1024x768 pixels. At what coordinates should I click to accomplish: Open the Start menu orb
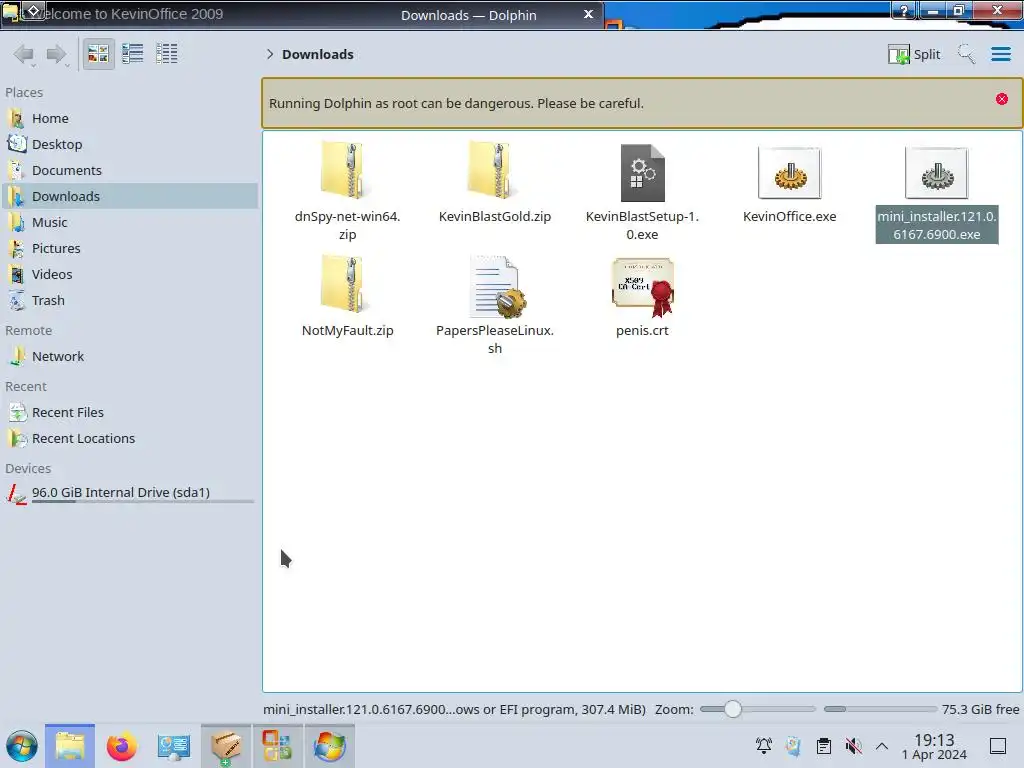click(x=22, y=746)
